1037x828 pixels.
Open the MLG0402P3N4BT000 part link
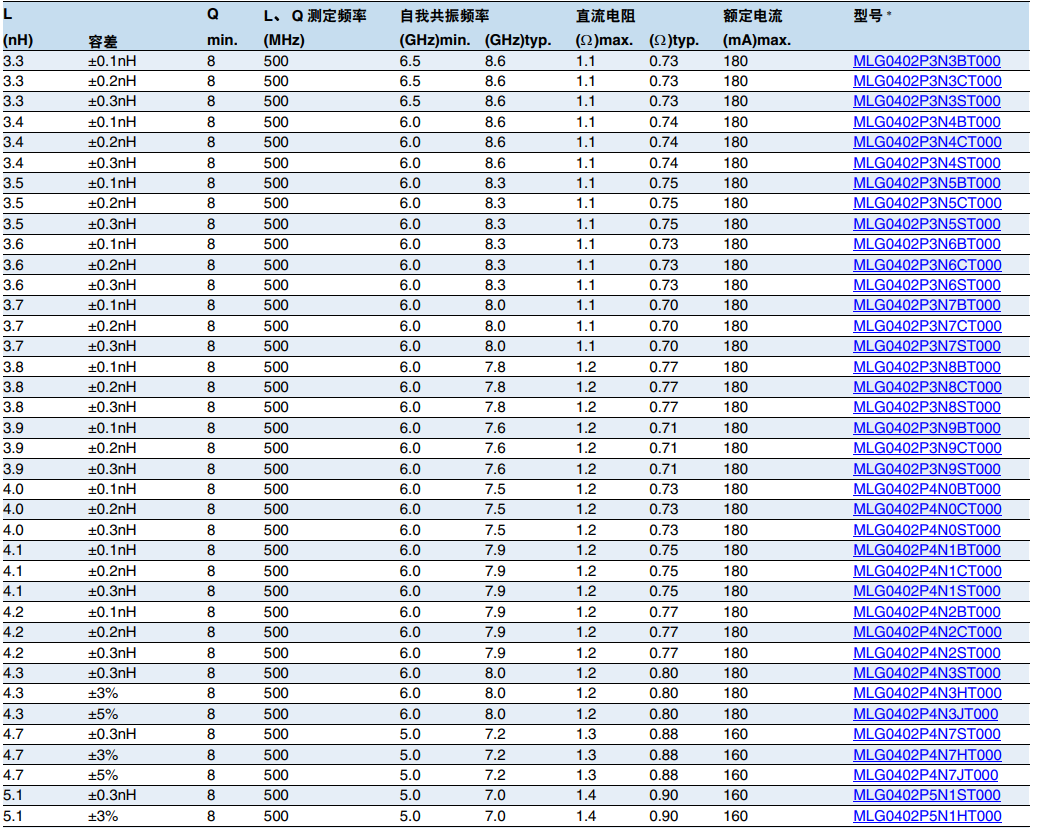click(x=927, y=122)
